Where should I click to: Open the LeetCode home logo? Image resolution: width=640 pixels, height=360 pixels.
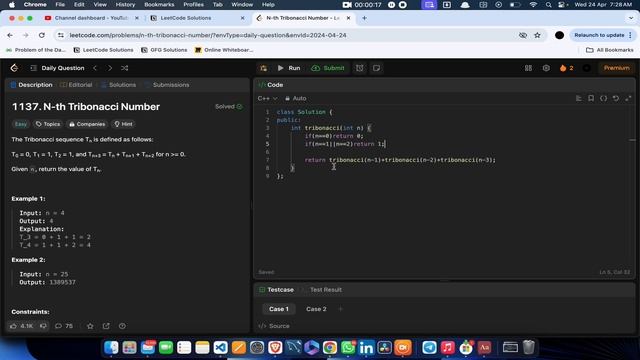pos(14,68)
